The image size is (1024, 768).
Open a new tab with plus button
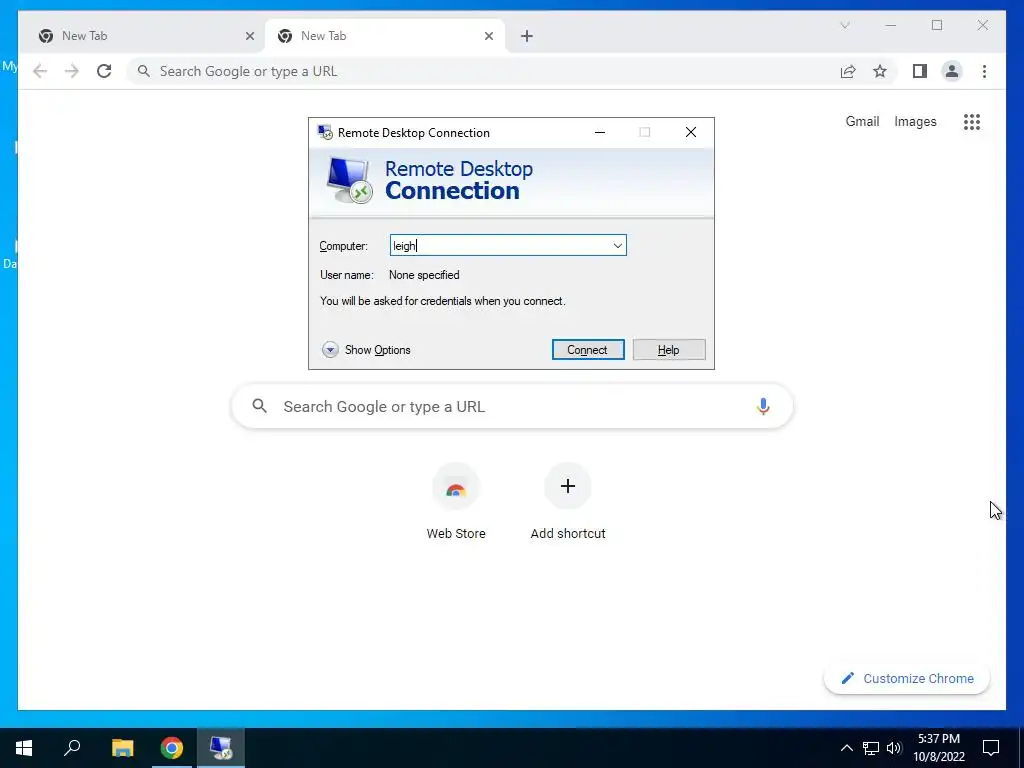(x=527, y=36)
